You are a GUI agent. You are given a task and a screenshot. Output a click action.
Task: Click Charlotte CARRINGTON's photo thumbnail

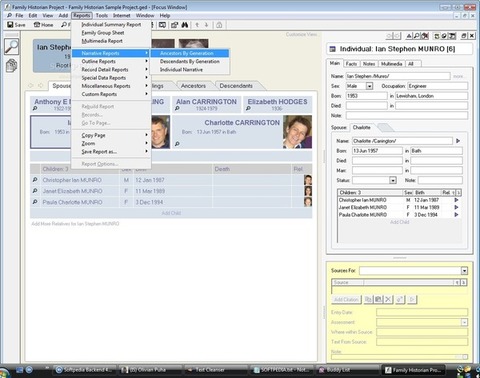point(297,132)
